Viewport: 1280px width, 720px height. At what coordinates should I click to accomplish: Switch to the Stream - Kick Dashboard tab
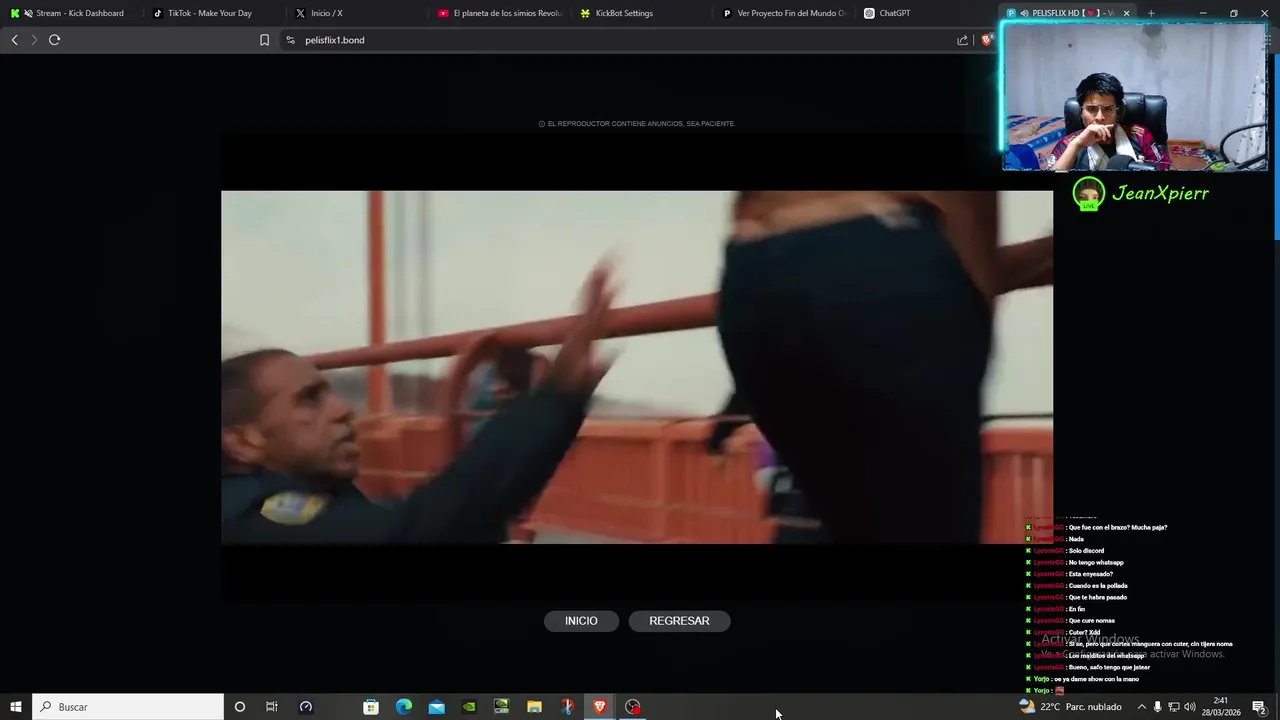[x=72, y=13]
